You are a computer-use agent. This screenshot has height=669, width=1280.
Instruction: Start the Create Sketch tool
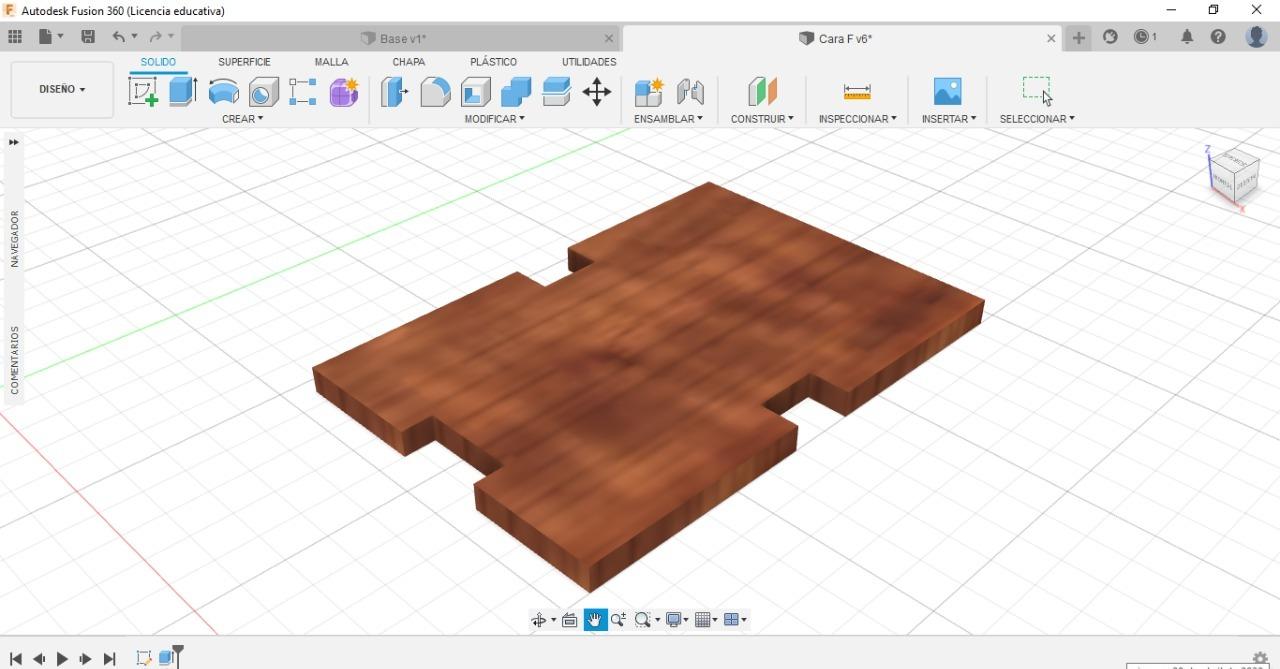143,92
